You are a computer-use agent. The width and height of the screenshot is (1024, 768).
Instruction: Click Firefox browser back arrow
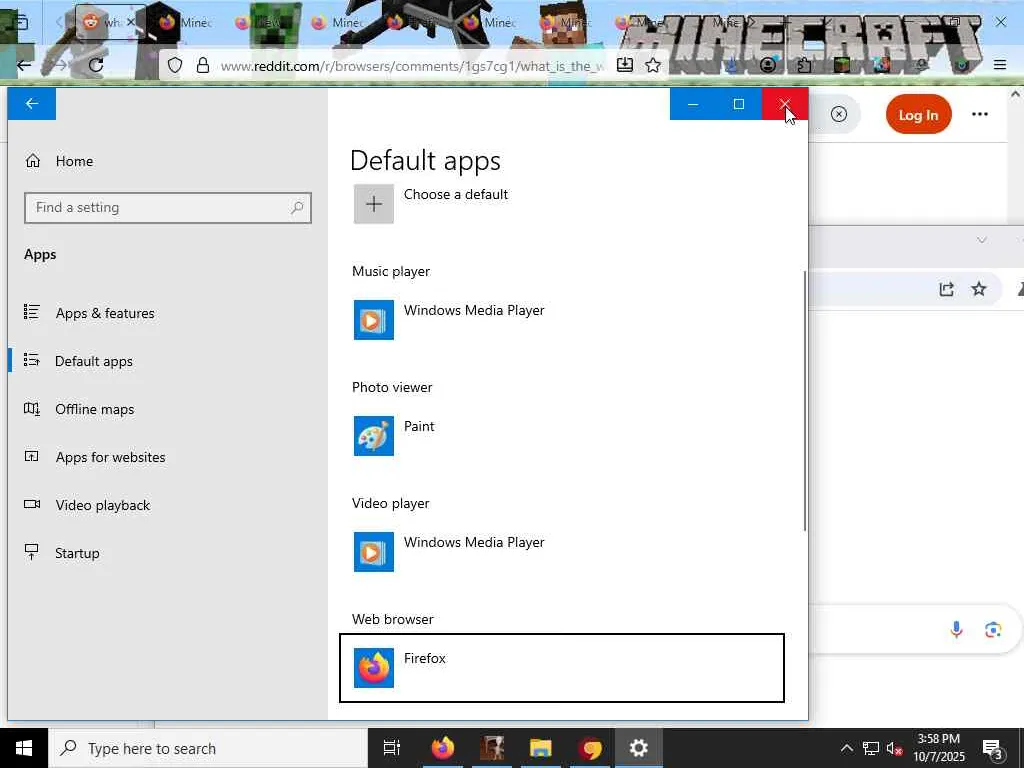tap(24, 65)
